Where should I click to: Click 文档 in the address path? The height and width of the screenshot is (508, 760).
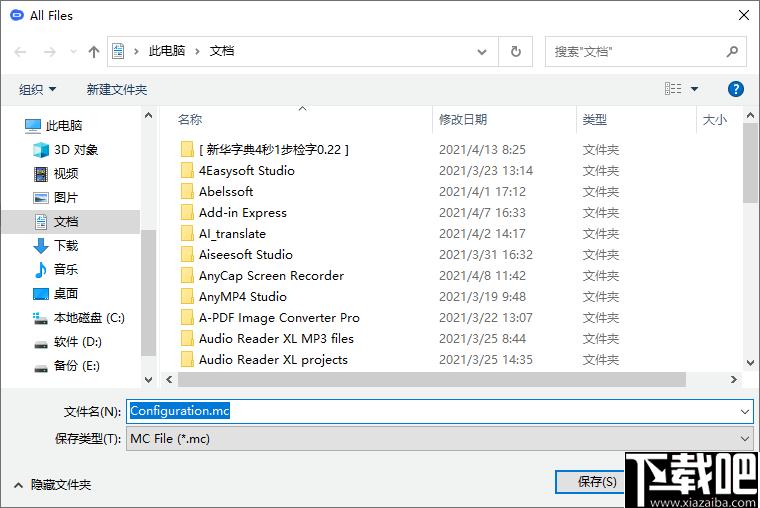(x=222, y=51)
